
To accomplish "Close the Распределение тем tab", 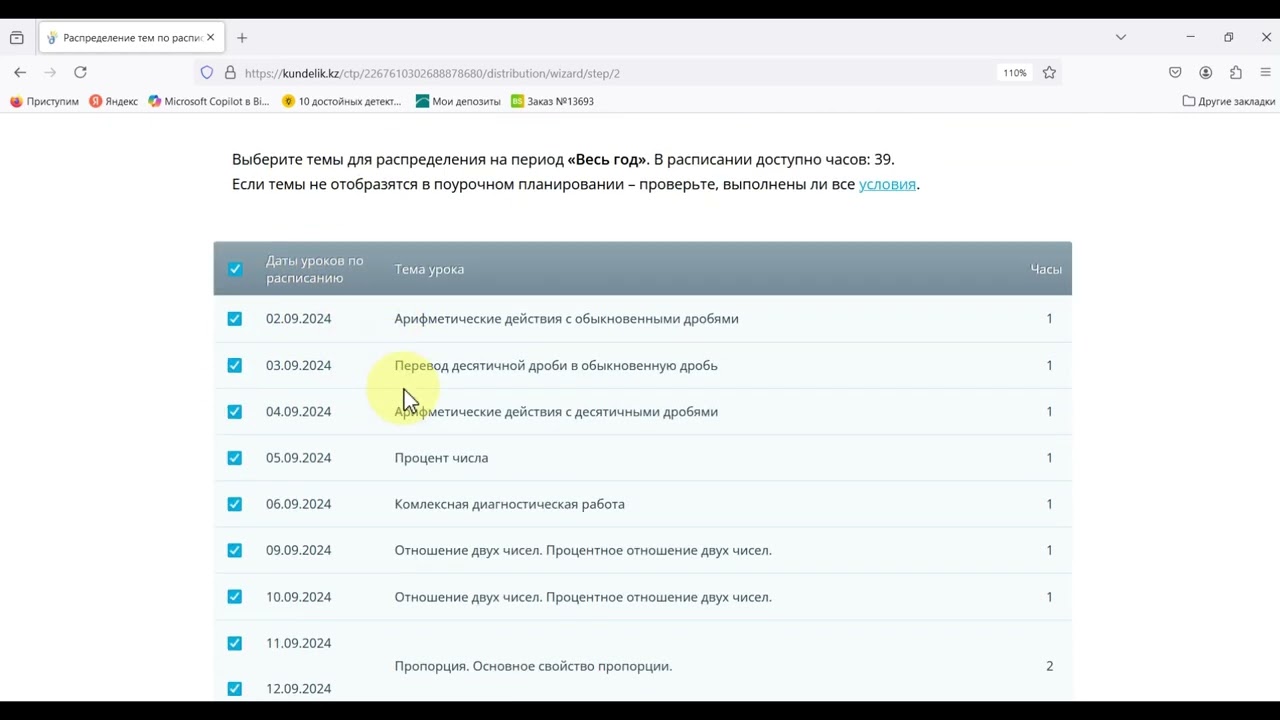I will 210,38.
